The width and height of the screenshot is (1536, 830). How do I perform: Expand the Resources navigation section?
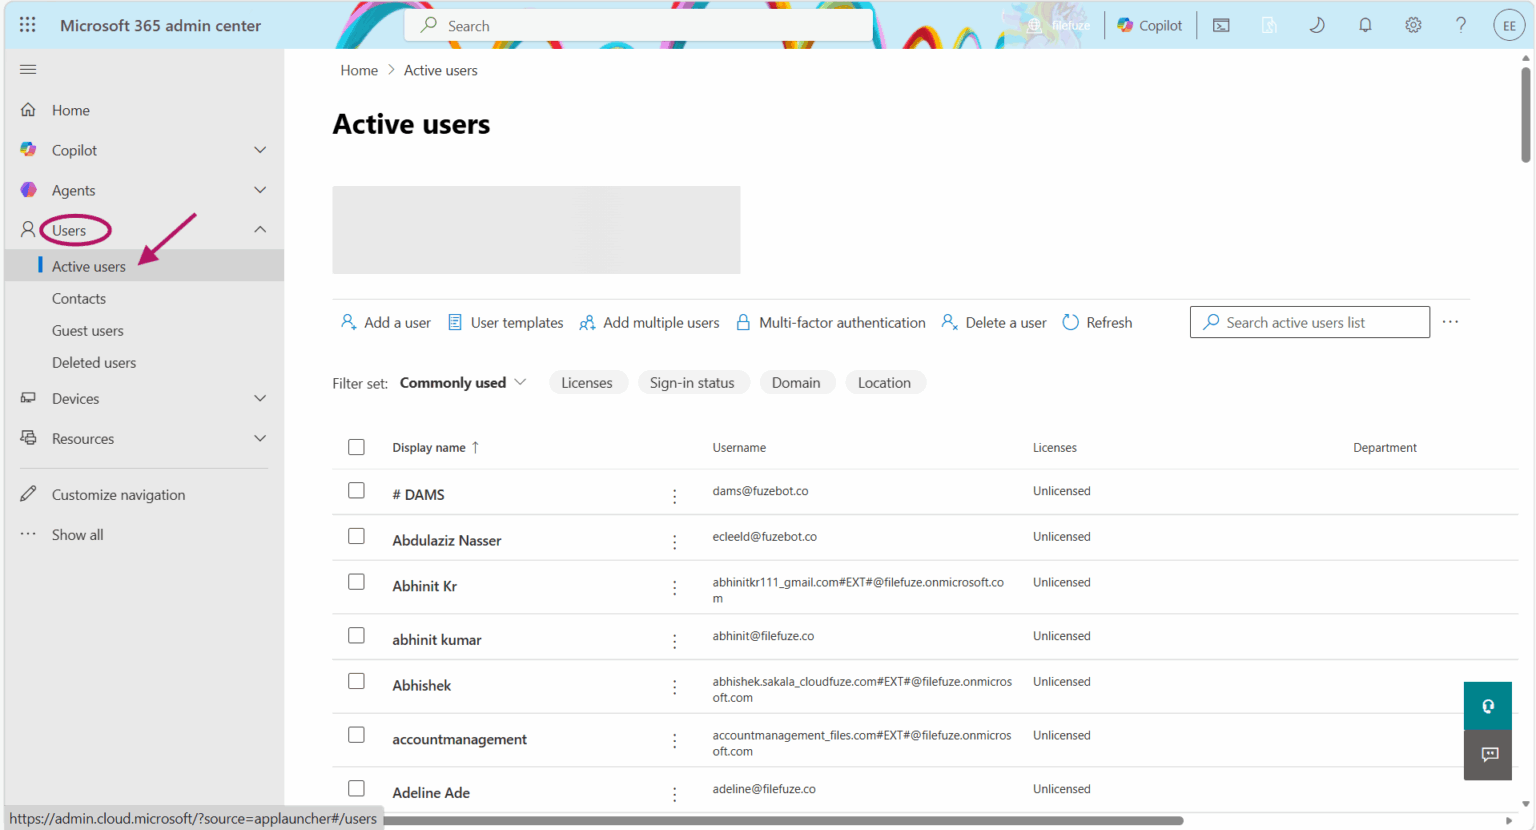[x=260, y=438]
